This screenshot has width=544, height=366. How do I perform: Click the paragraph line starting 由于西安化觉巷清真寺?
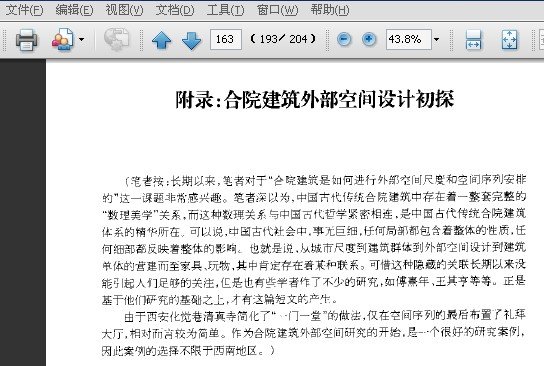pos(325,316)
